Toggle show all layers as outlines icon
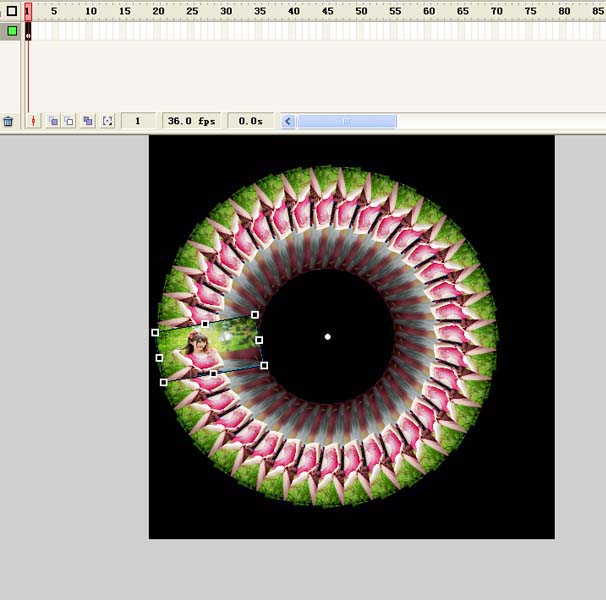606x600 pixels. click(x=12, y=11)
